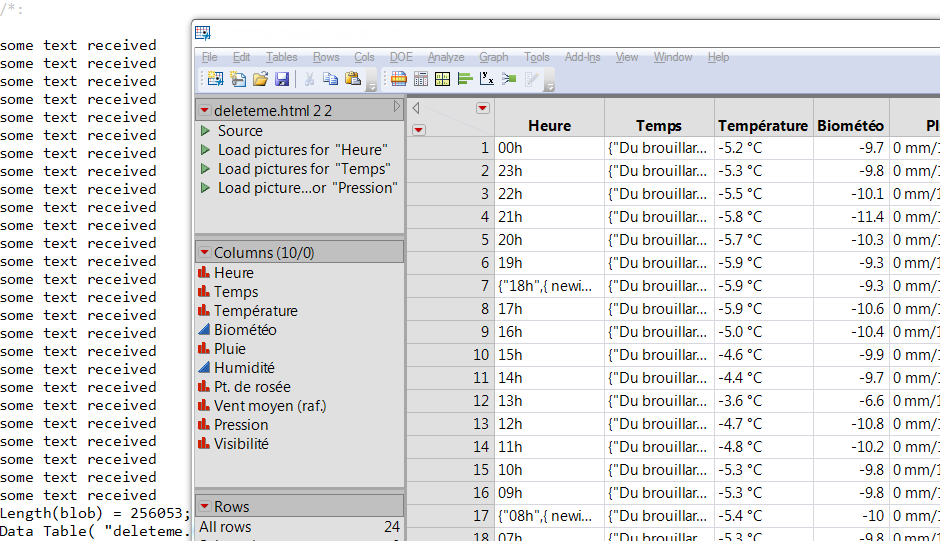This screenshot has width=940, height=541.
Task: Open the Analyze menu
Action: pyautogui.click(x=446, y=57)
